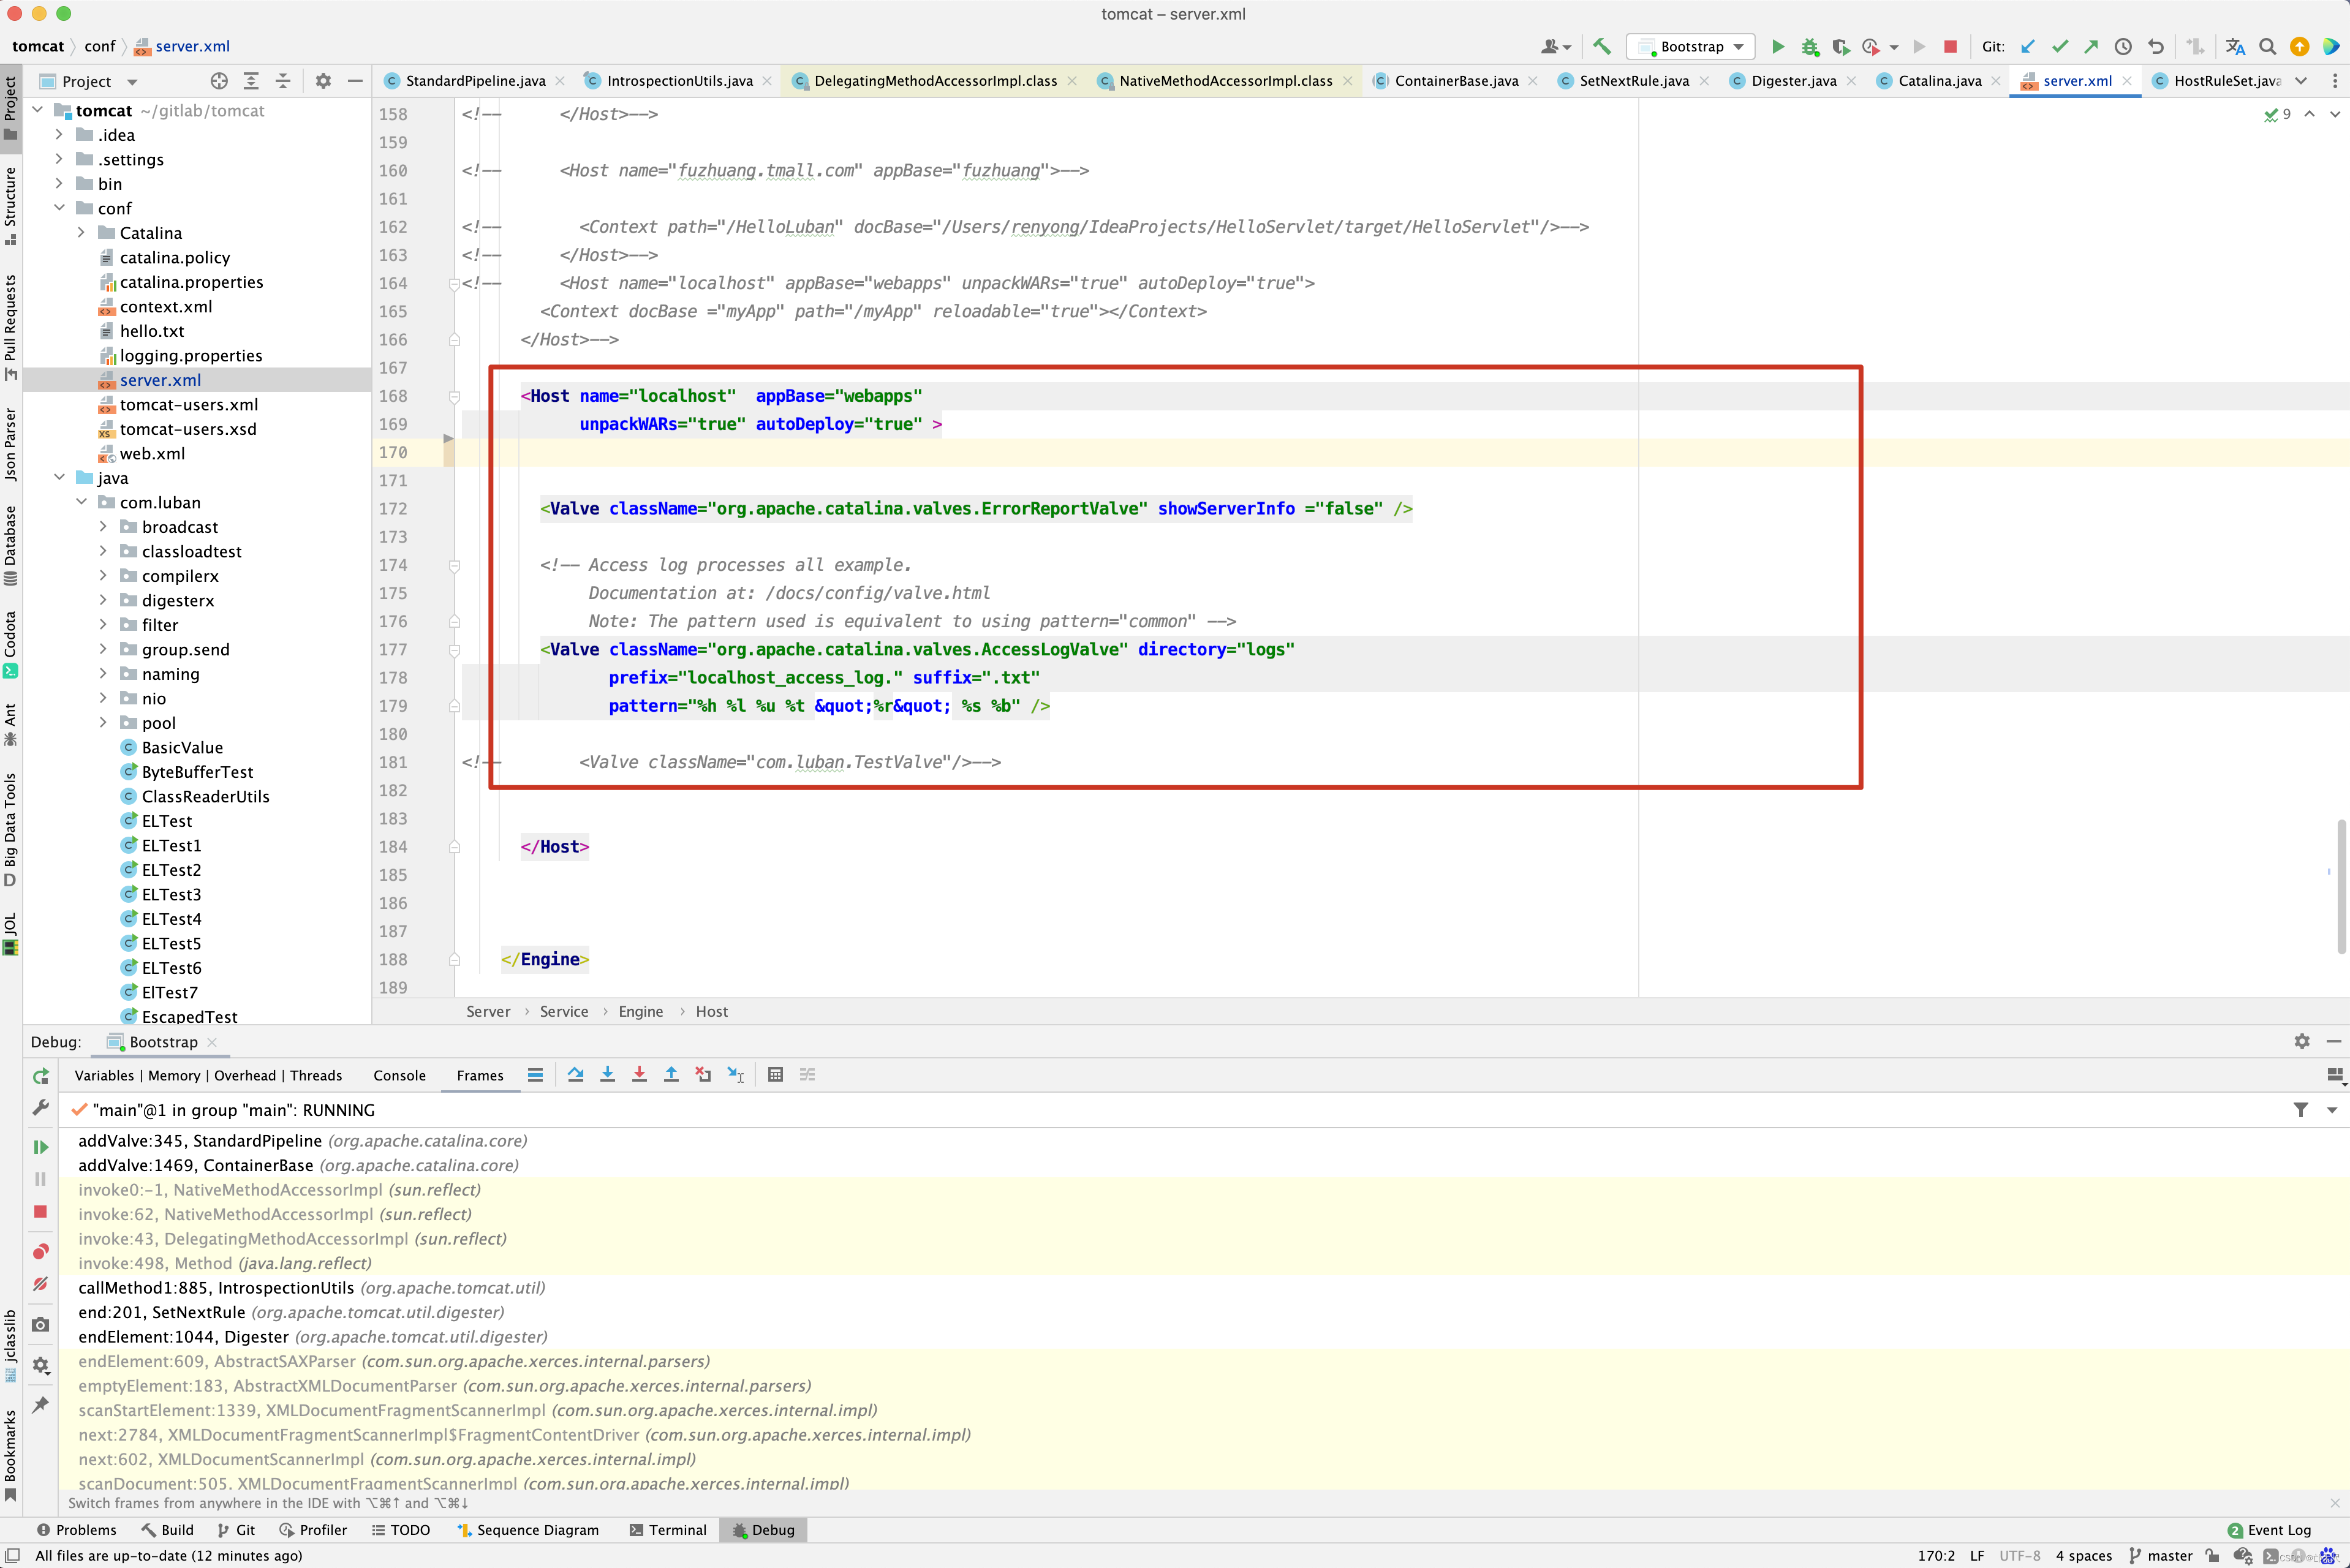This screenshot has width=2350, height=1568.
Task: Switch to Catalina.java editor tab
Action: click(x=1939, y=81)
